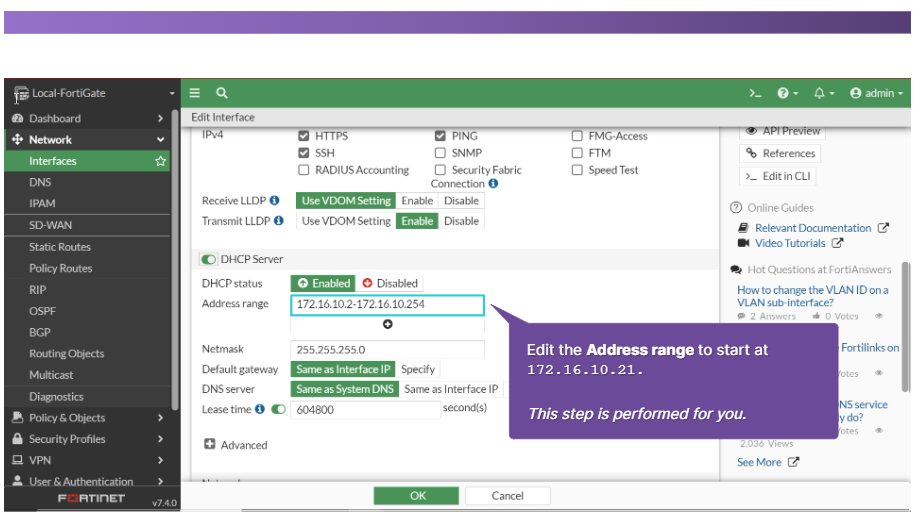This screenshot has width=917, height=524.
Task: Expand the Advanced section plus icon
Action: pyautogui.click(x=209, y=444)
